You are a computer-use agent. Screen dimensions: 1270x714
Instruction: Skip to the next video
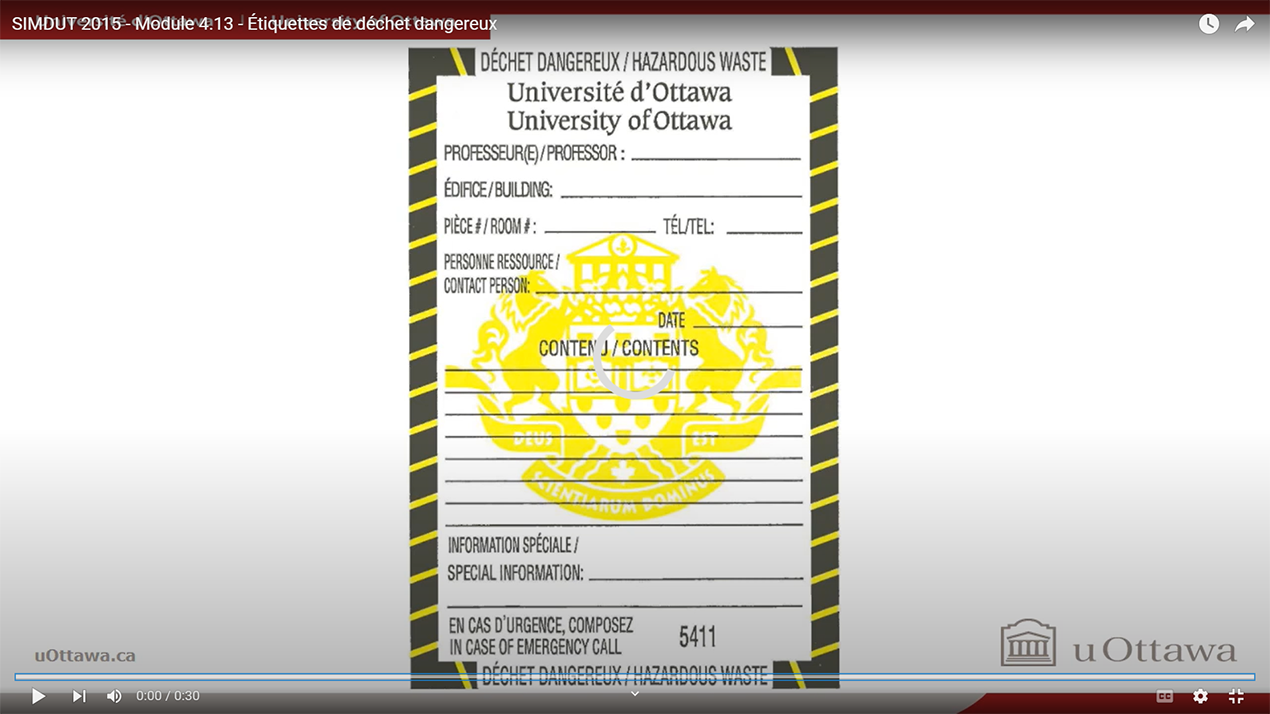[x=79, y=696]
